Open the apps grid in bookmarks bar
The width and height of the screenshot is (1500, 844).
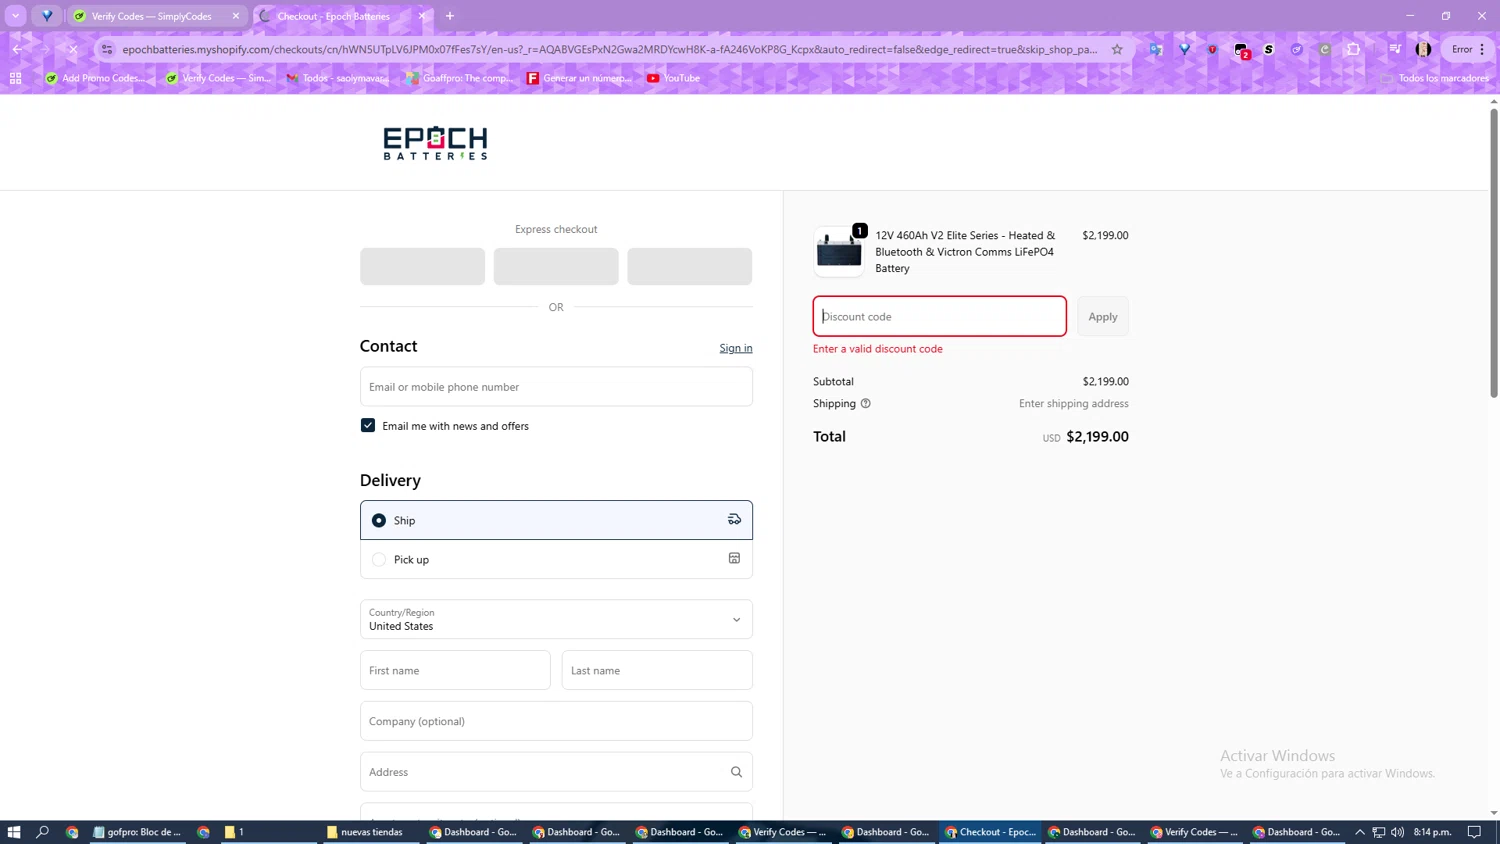[16, 78]
